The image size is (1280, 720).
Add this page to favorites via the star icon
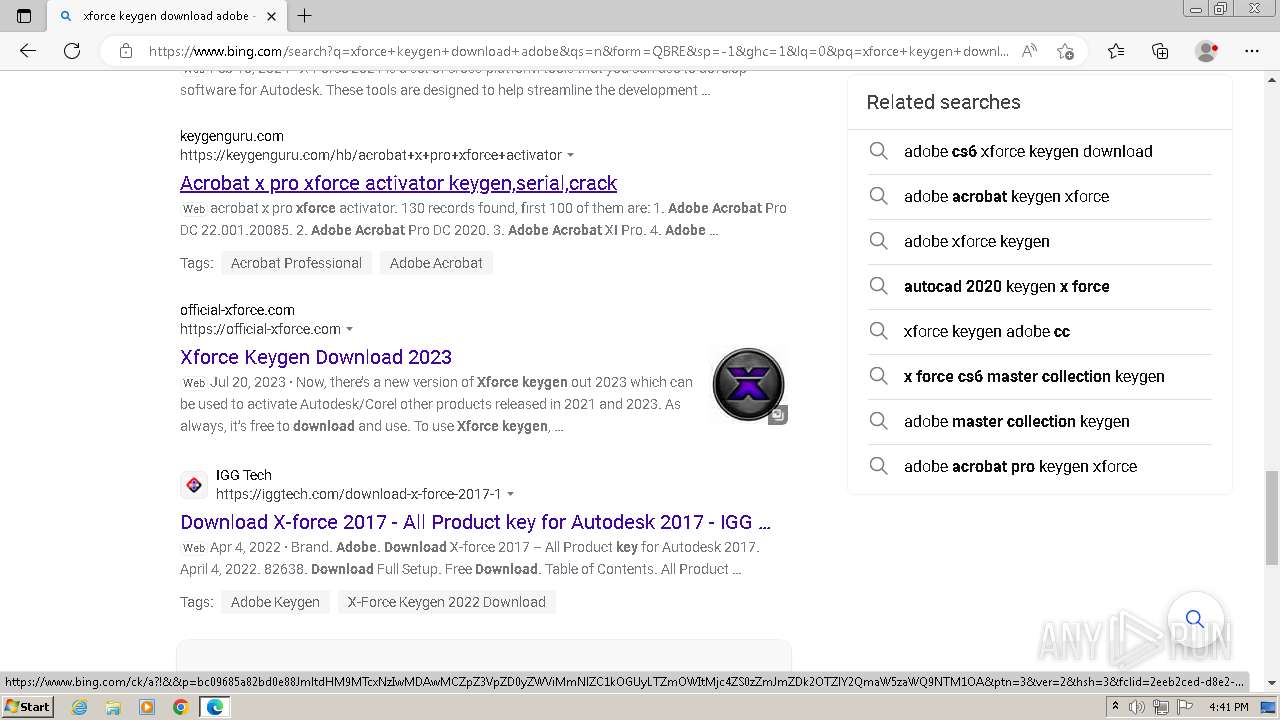(1066, 51)
